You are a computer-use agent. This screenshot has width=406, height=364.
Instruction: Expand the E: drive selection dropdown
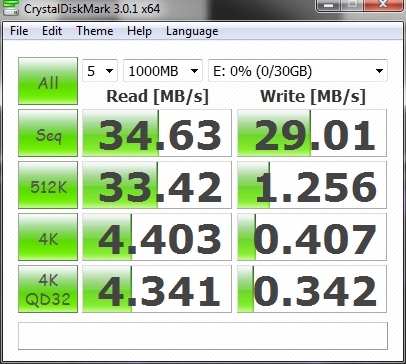(298, 71)
